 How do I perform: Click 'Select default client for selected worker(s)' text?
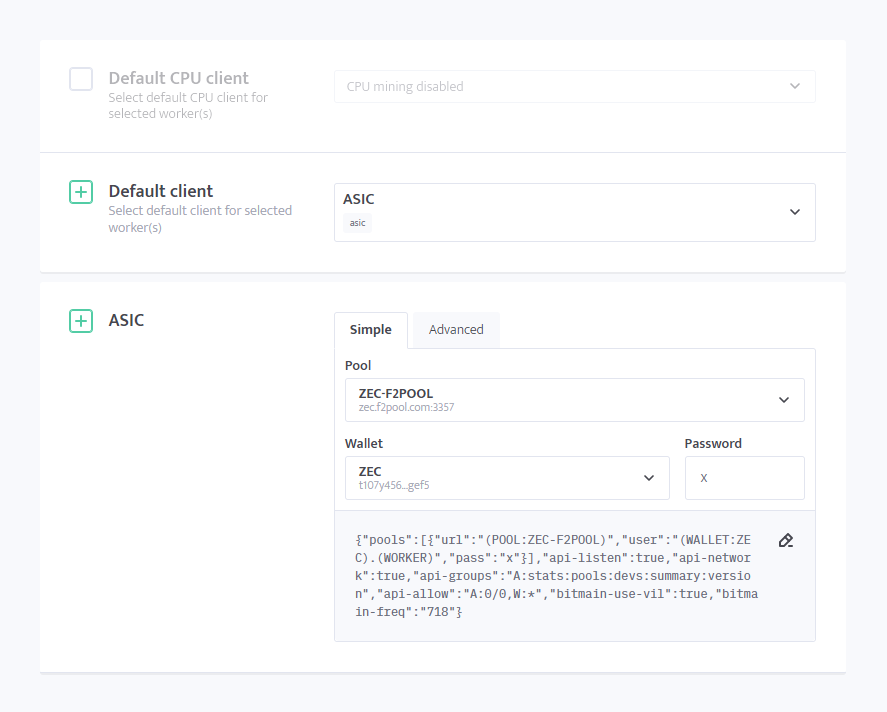200,219
